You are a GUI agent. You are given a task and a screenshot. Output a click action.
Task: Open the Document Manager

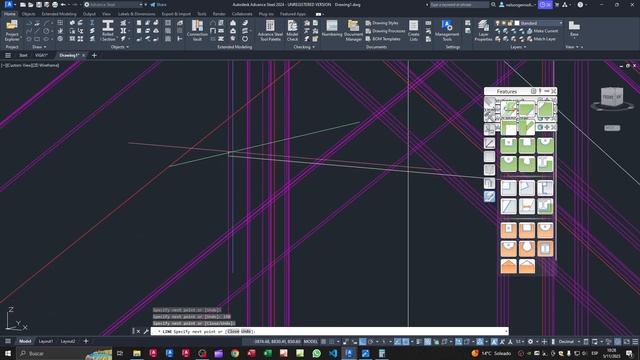[353, 31]
